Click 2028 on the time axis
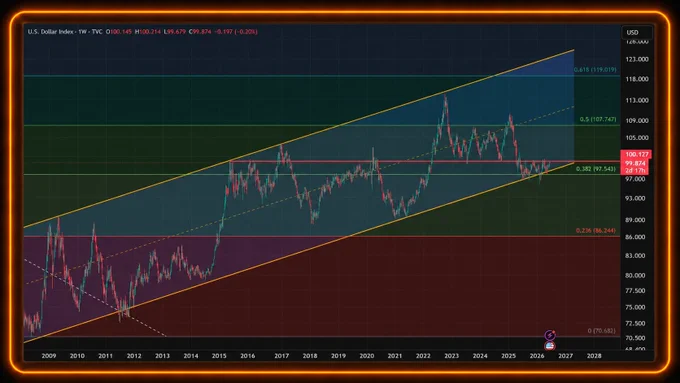 (594, 356)
